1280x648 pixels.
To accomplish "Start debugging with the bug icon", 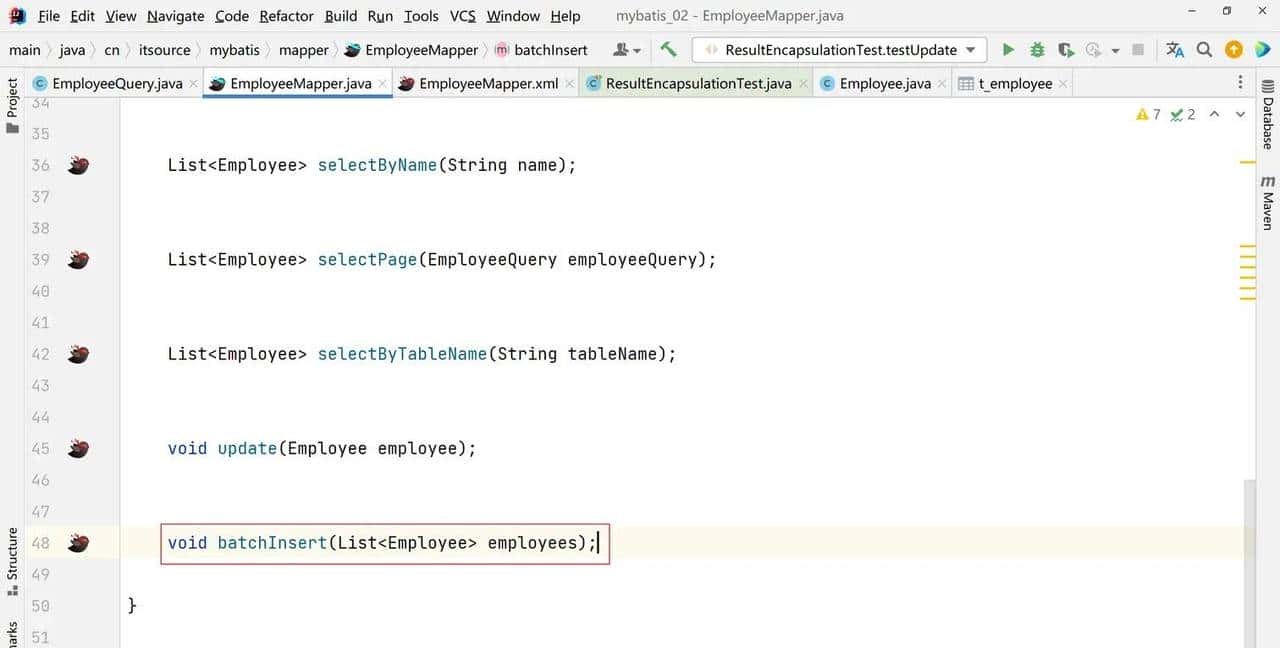I will pos(1037,50).
